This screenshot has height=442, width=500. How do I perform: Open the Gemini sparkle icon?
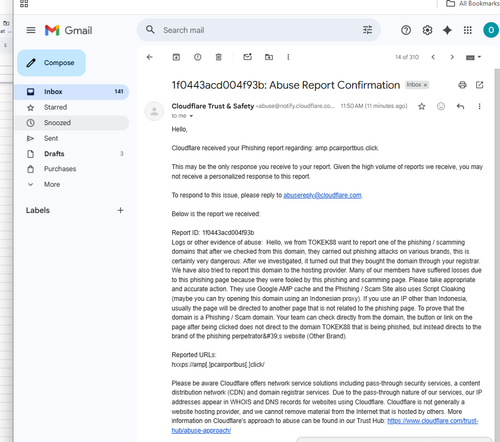pos(447,30)
